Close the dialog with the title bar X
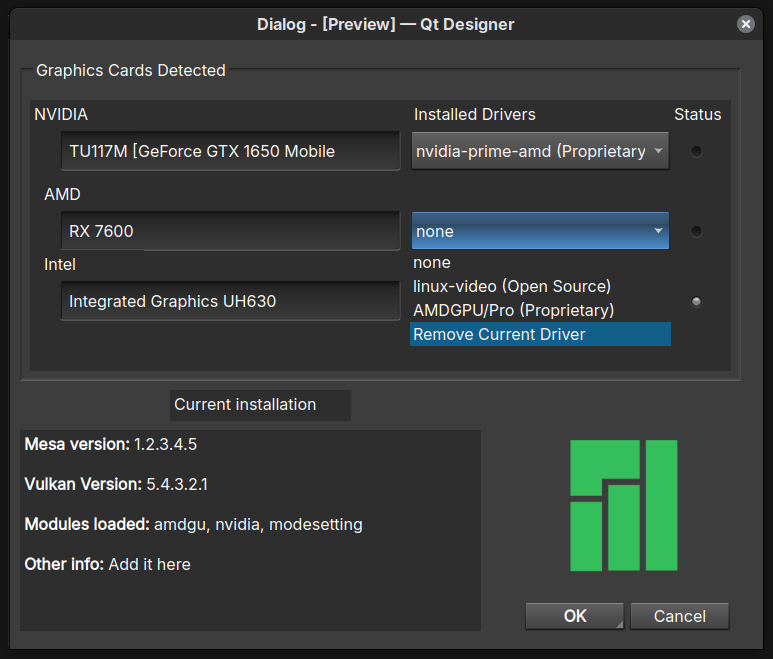Screen dimensions: 773x659 point(745,24)
